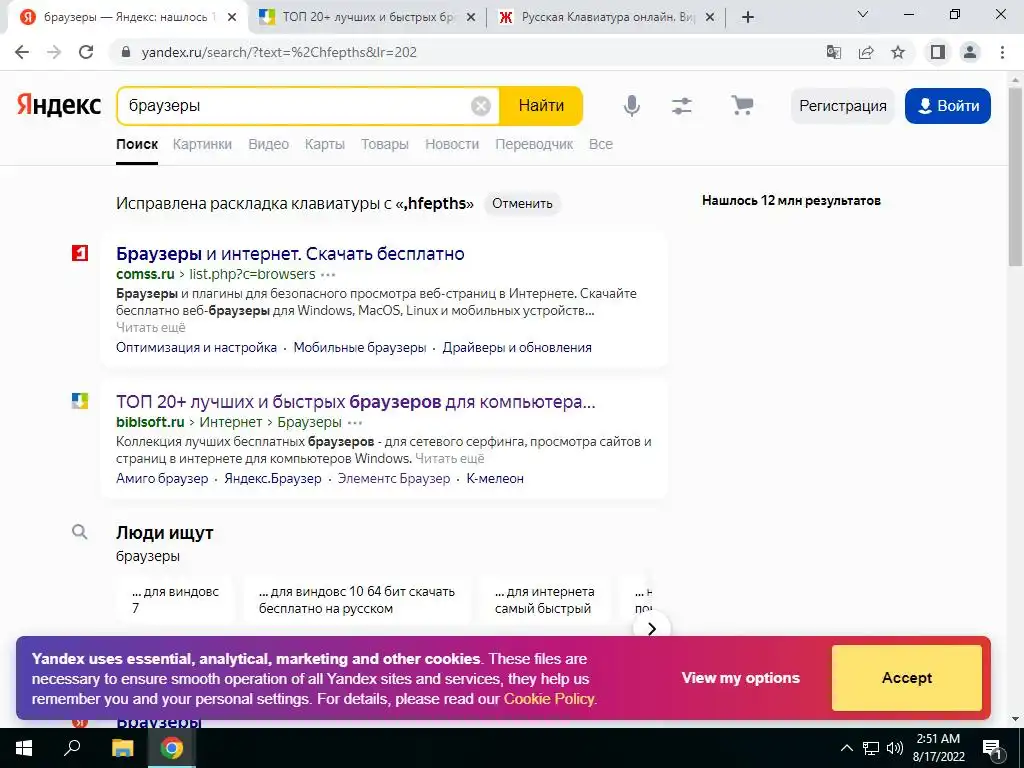The height and width of the screenshot is (768, 1024).
Task: Open the translate page icon
Action: (x=833, y=52)
